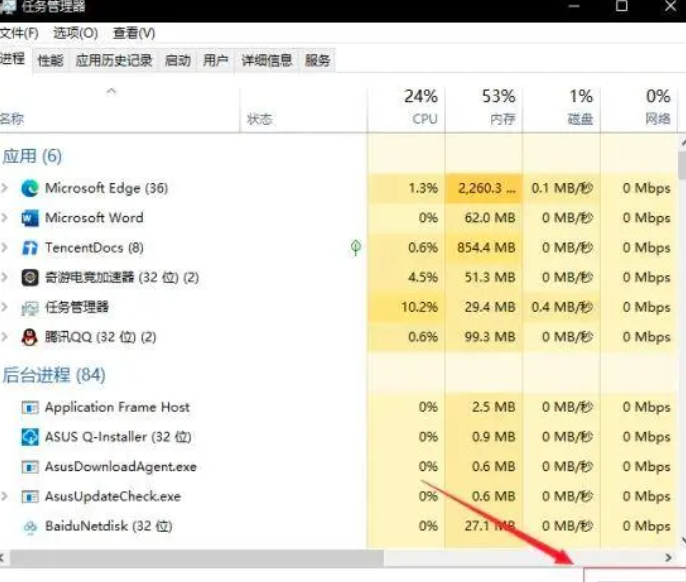Sort by the 内存 column header
The height and width of the screenshot is (582, 686).
point(484,109)
